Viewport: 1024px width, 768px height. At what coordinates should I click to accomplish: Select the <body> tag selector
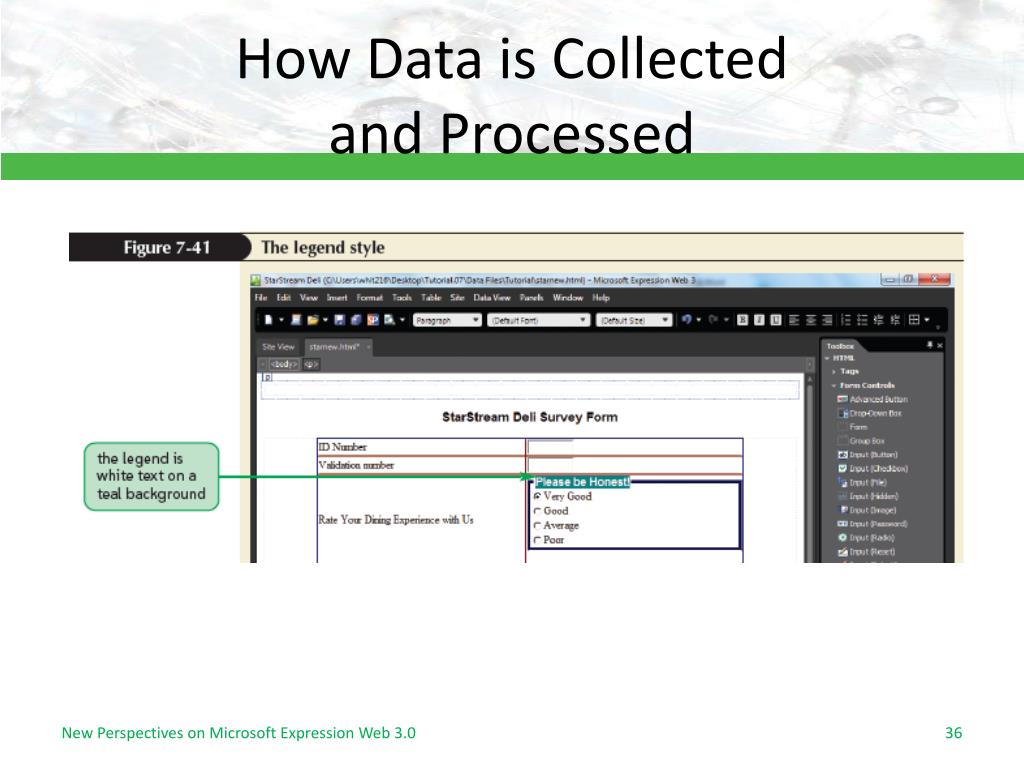[284, 364]
